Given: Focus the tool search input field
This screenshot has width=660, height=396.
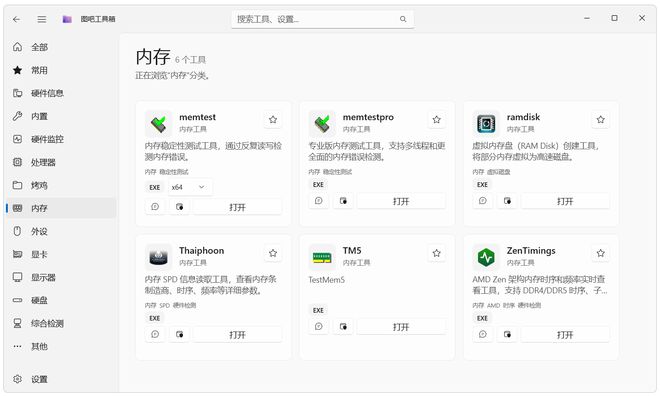Looking at the screenshot, I should point(322,19).
